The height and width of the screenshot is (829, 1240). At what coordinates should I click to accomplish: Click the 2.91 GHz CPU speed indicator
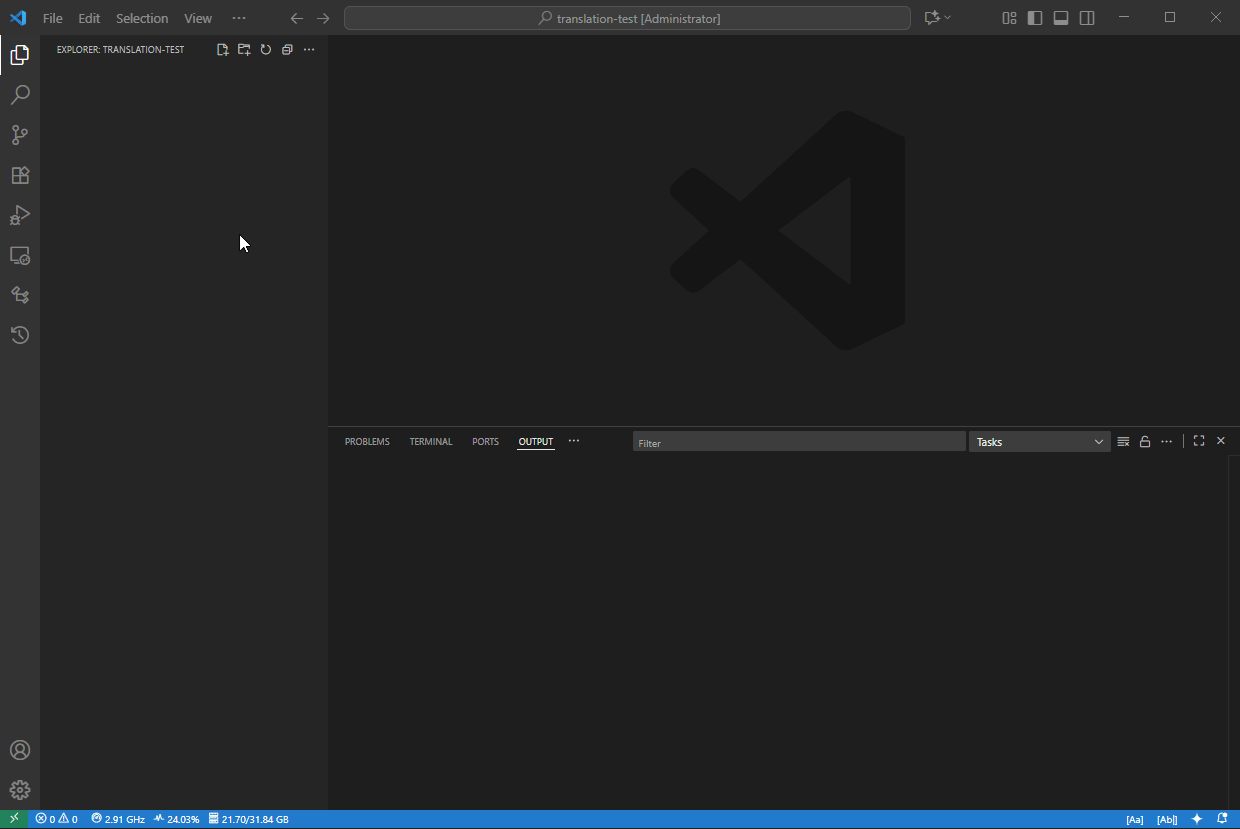click(118, 819)
